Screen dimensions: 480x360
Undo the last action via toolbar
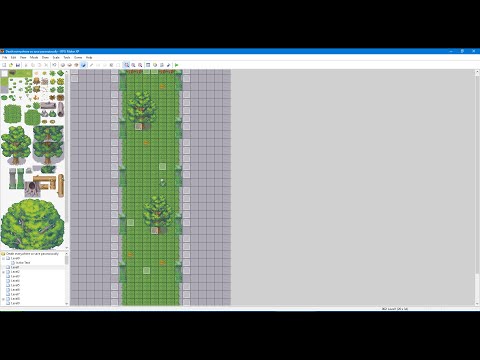tap(54, 65)
